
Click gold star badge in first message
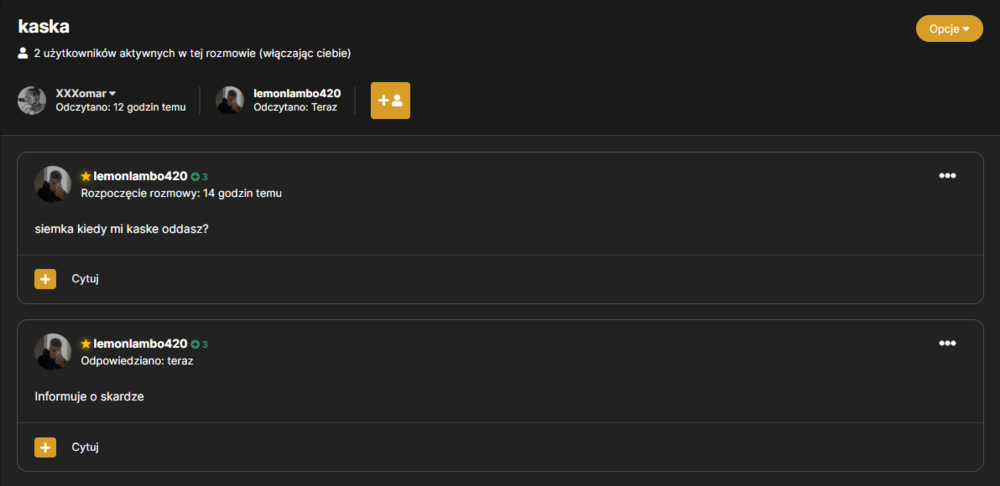pyautogui.click(x=86, y=176)
